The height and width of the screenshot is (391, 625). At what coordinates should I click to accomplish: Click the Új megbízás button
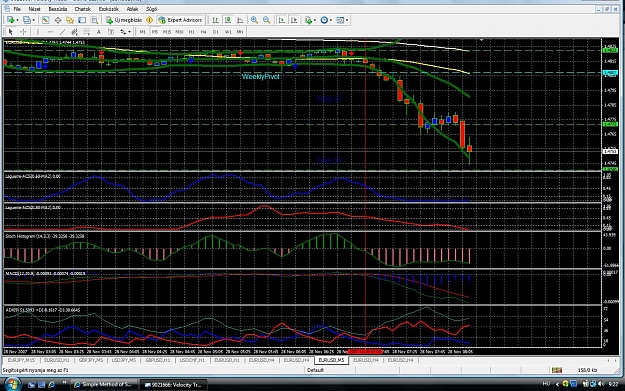[124, 20]
